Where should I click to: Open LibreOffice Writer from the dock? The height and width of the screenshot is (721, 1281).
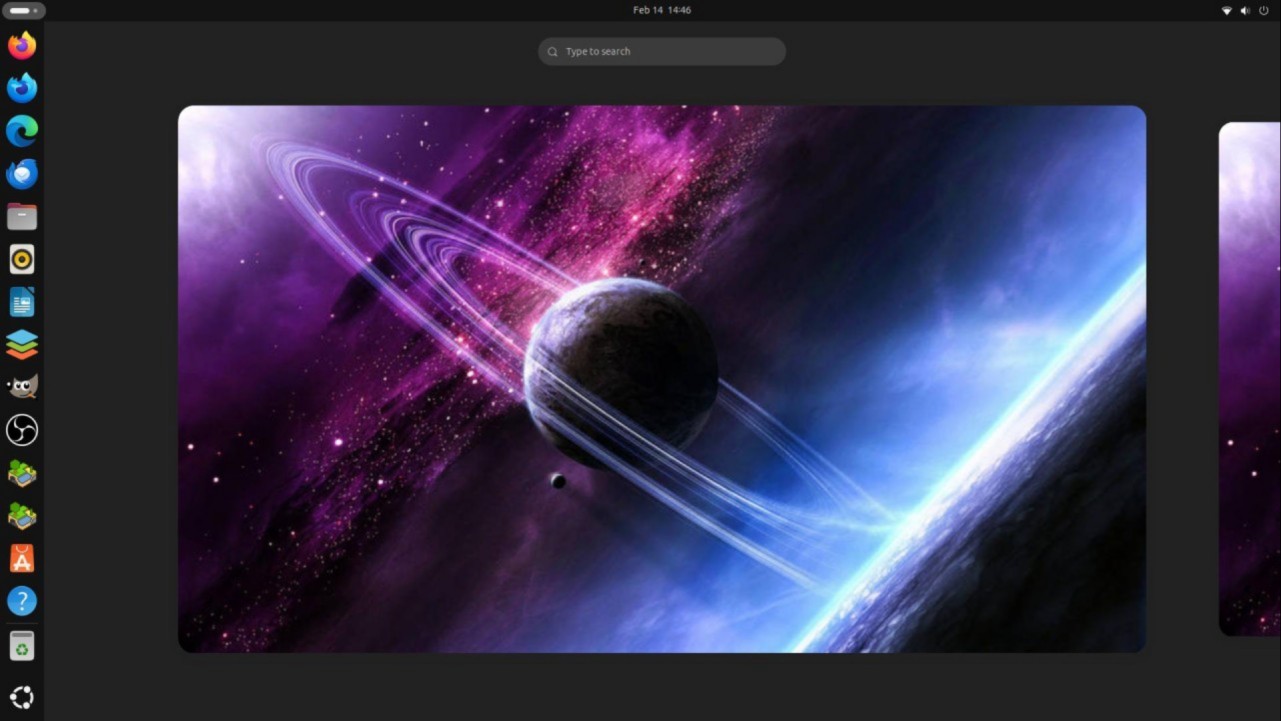22,302
